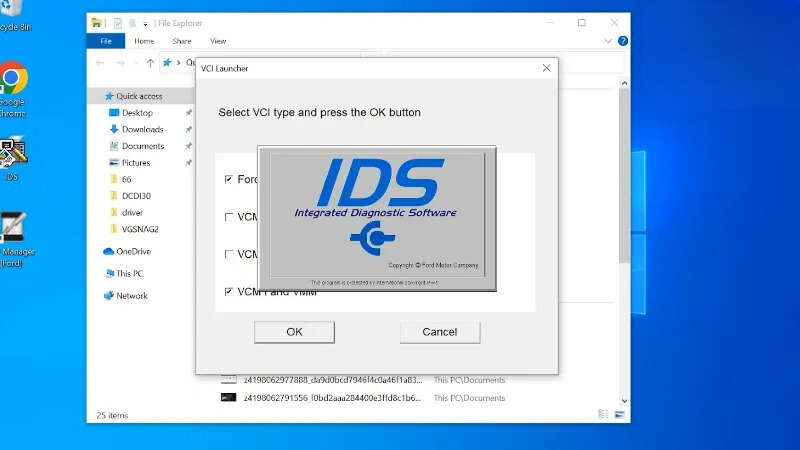This screenshot has height=450, width=800.
Task: Switch to the View ribbon tab
Action: 218,41
